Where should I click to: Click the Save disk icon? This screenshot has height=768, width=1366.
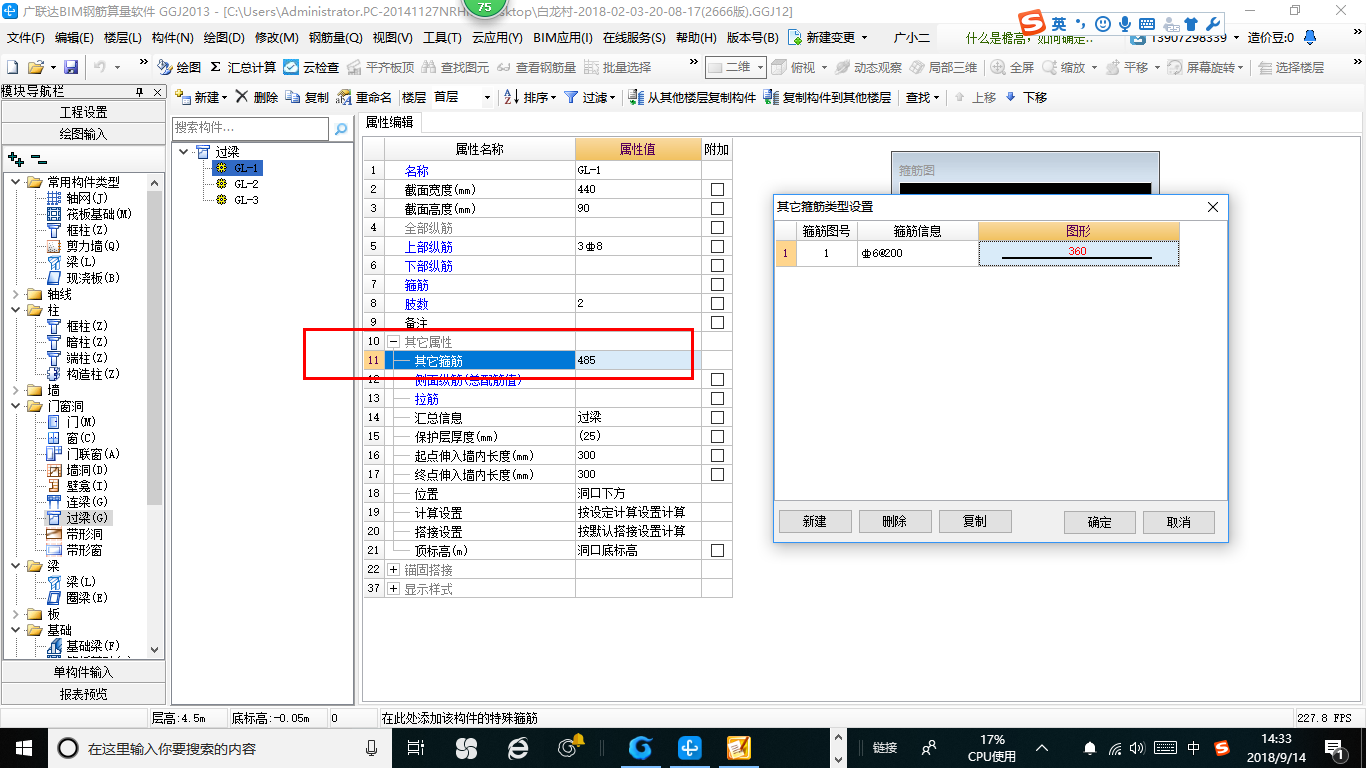point(71,67)
